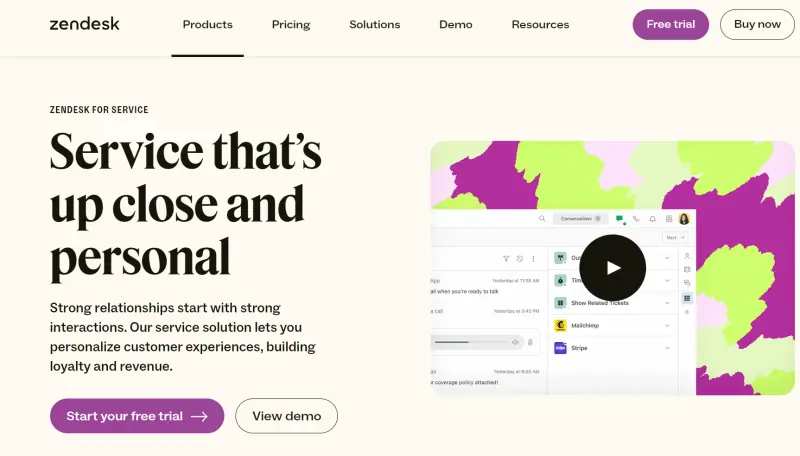Click the Free trial button in header
800x456 pixels.
[670, 24]
